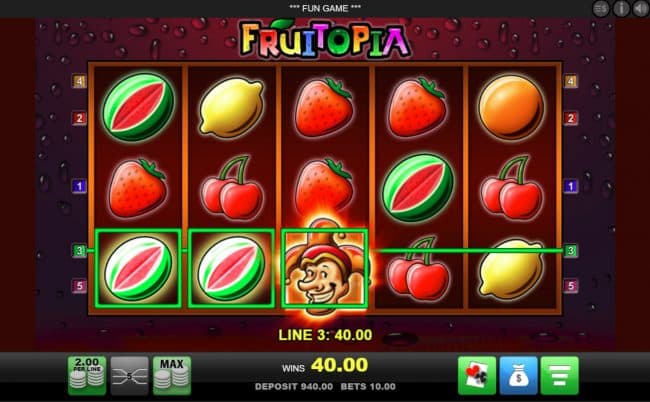Image resolution: width=650 pixels, height=402 pixels.
Task: Click the LINE 3: 40.00 win text
Action: [x=325, y=335]
